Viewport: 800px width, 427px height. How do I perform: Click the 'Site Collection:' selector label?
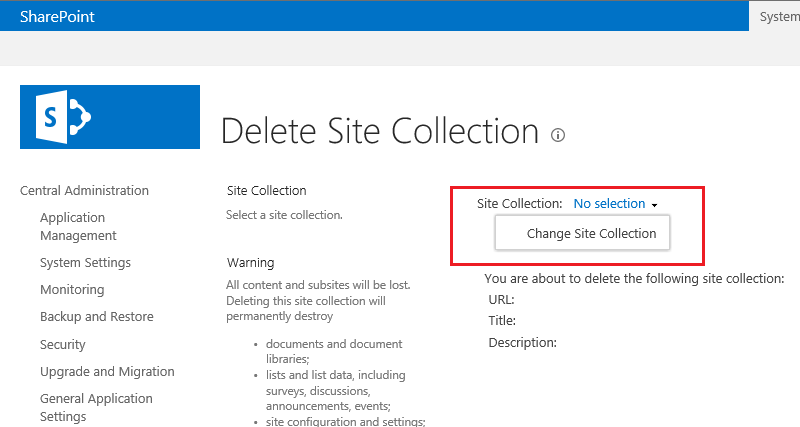[x=519, y=204]
